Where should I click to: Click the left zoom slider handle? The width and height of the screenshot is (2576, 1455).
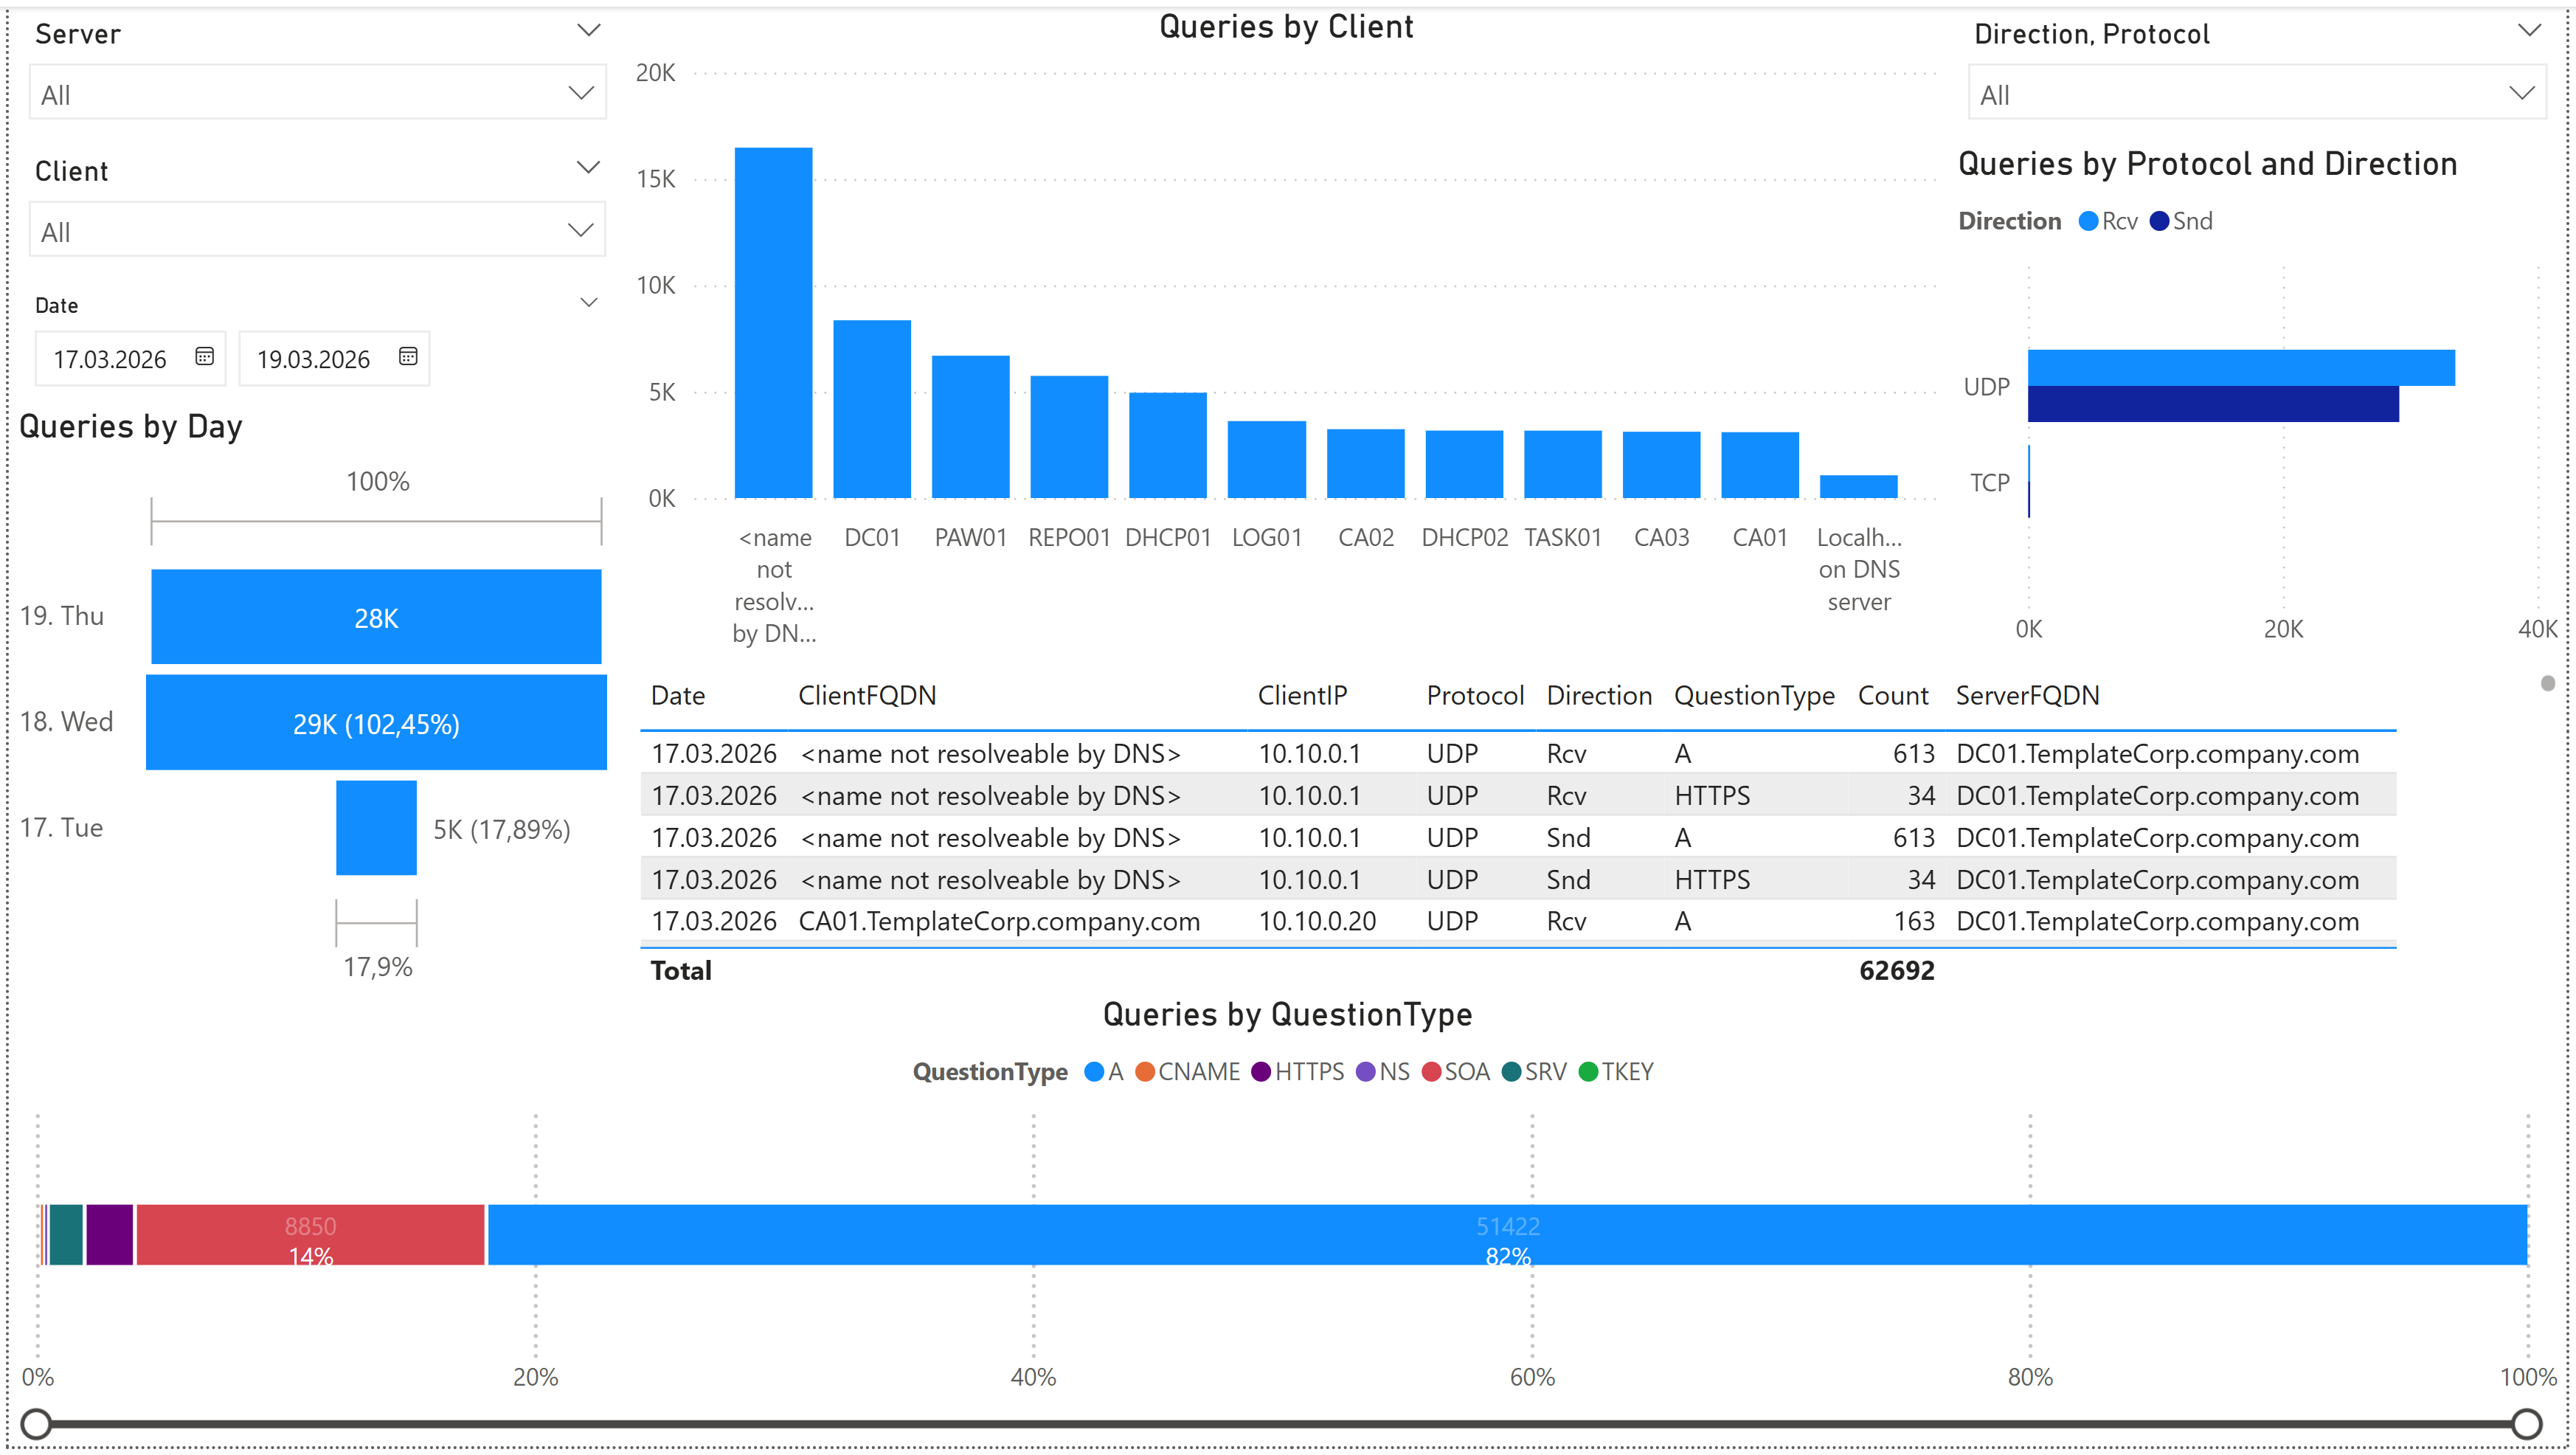pyautogui.click(x=36, y=1424)
